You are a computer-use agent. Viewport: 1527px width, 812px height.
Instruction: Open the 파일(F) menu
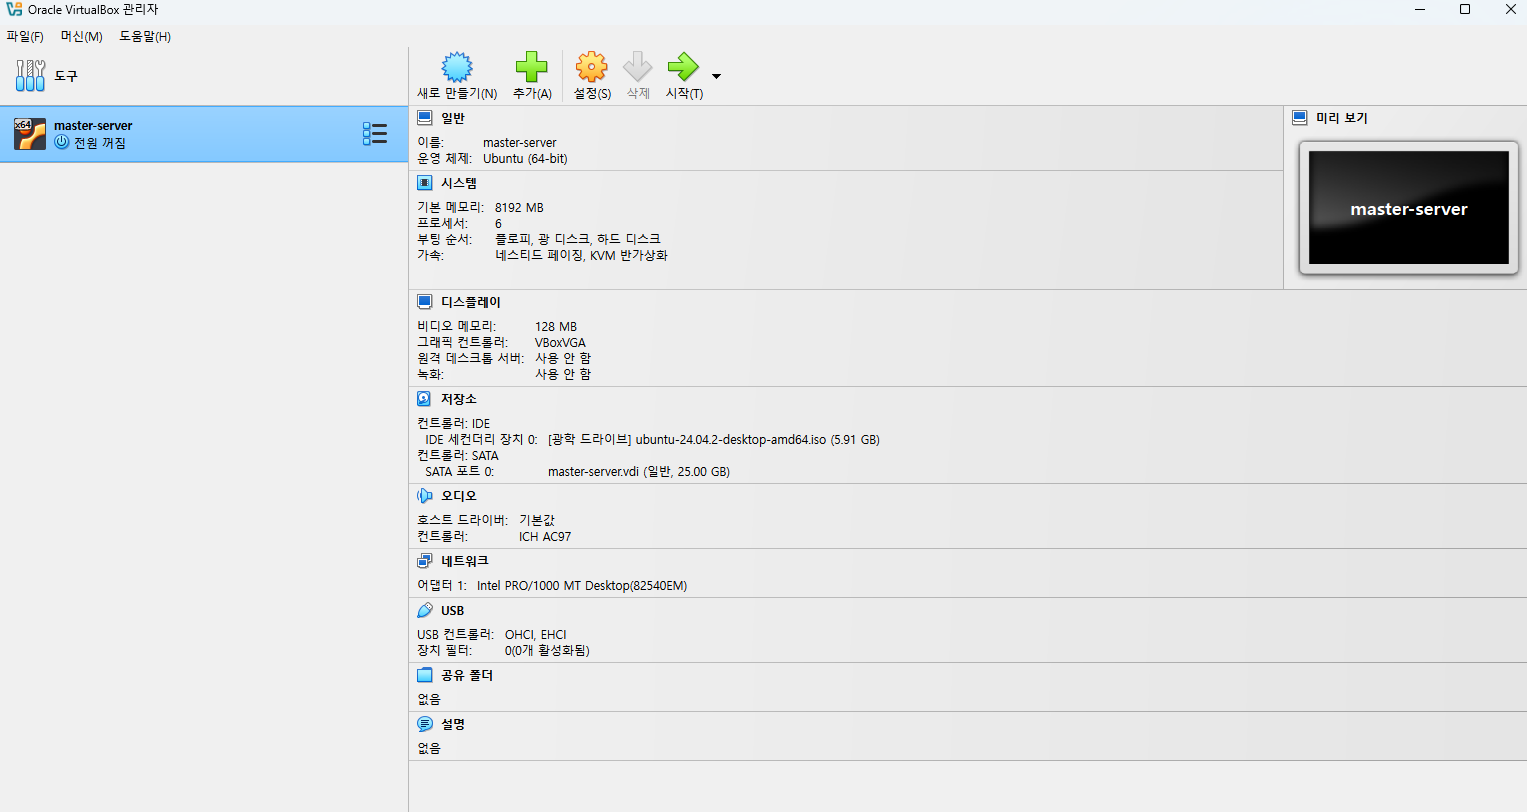point(25,37)
